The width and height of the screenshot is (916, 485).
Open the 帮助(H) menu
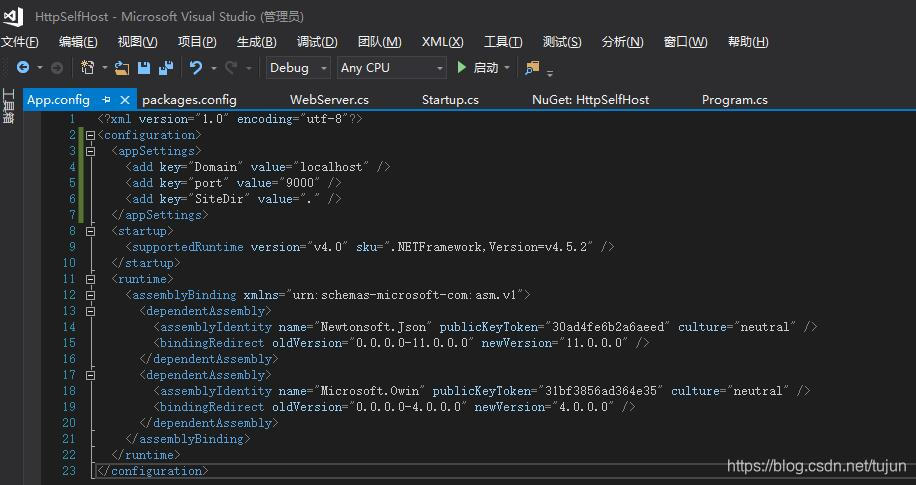748,42
